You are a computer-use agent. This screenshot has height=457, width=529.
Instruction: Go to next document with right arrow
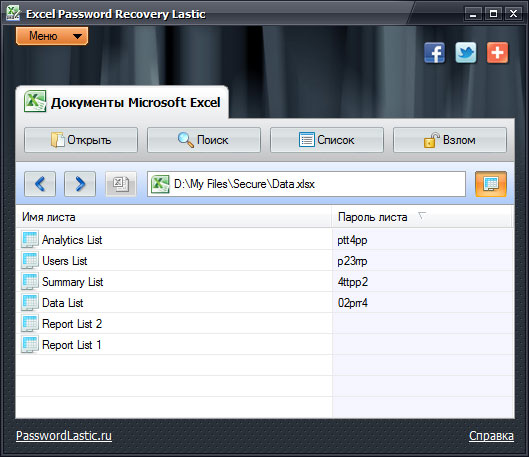coord(80,184)
